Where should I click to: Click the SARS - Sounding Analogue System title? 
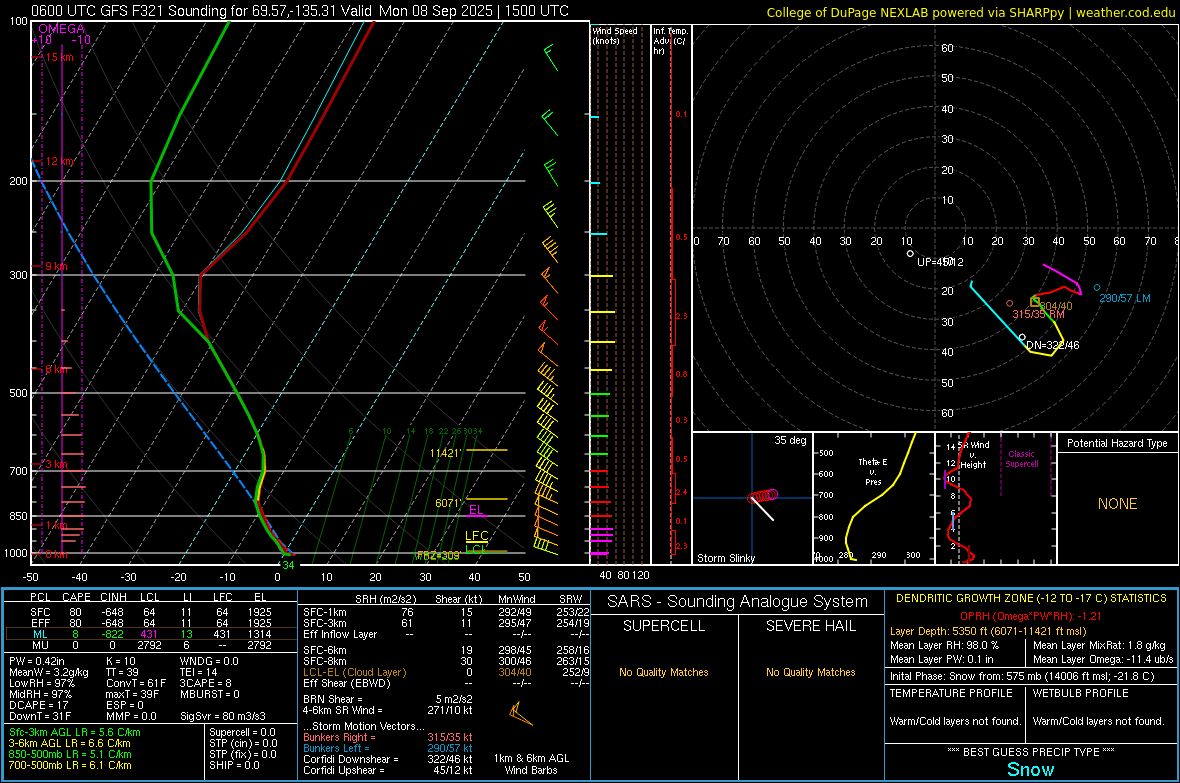(737, 602)
